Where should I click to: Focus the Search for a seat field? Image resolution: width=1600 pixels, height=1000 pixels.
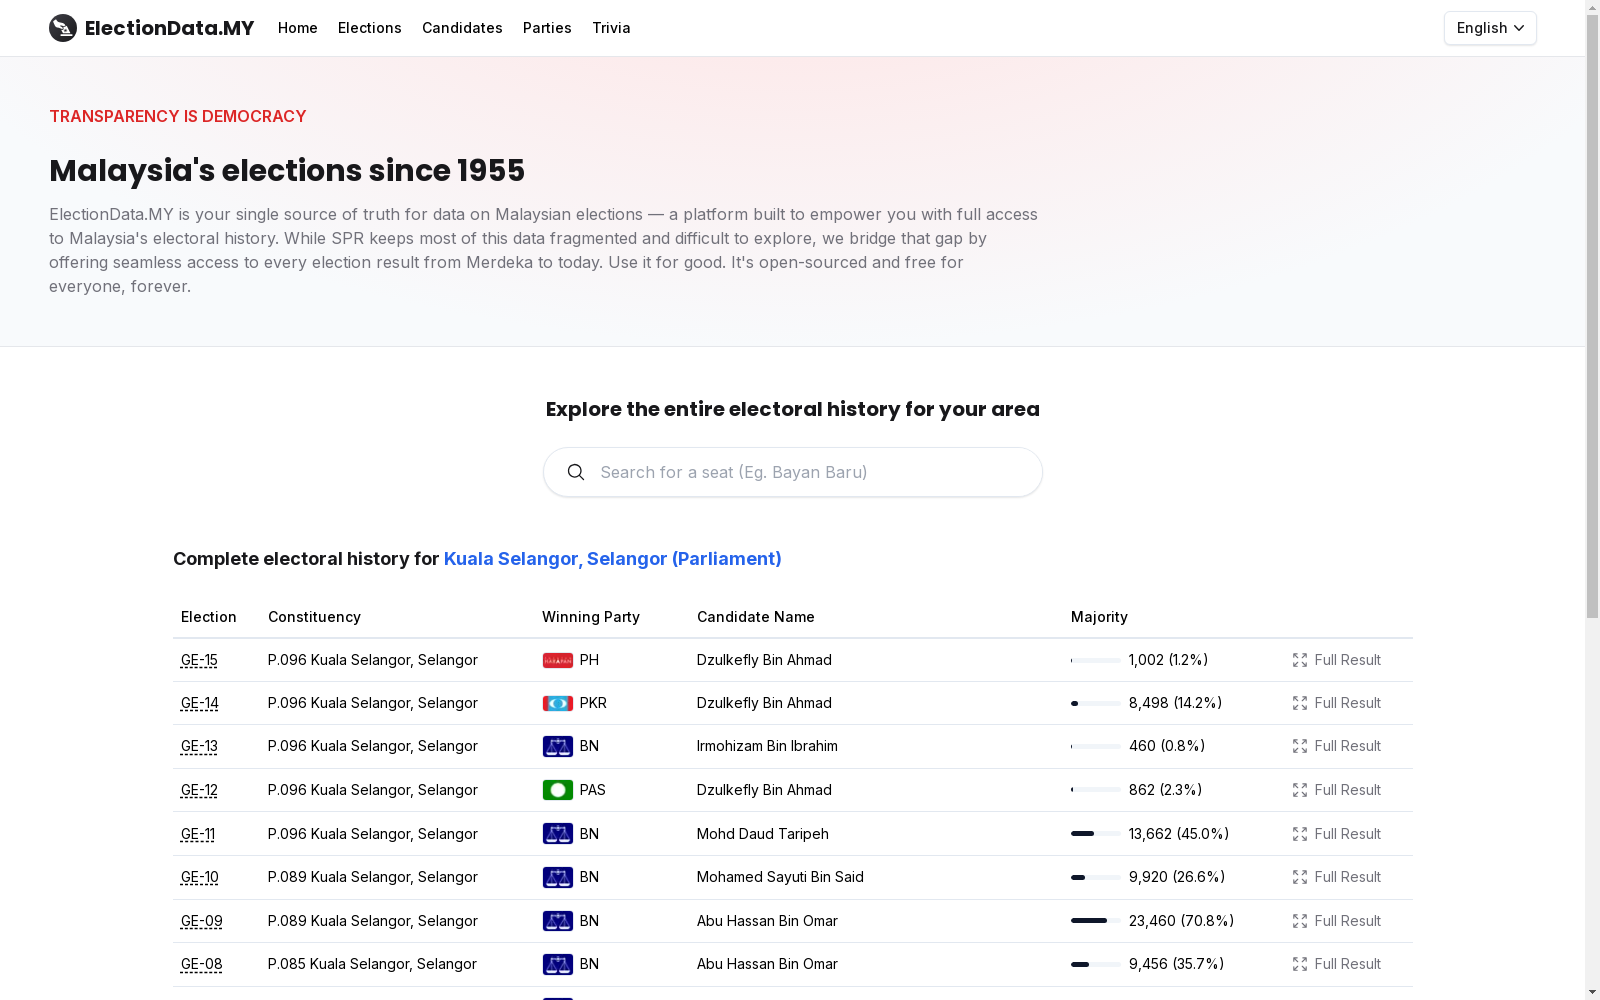click(x=793, y=472)
